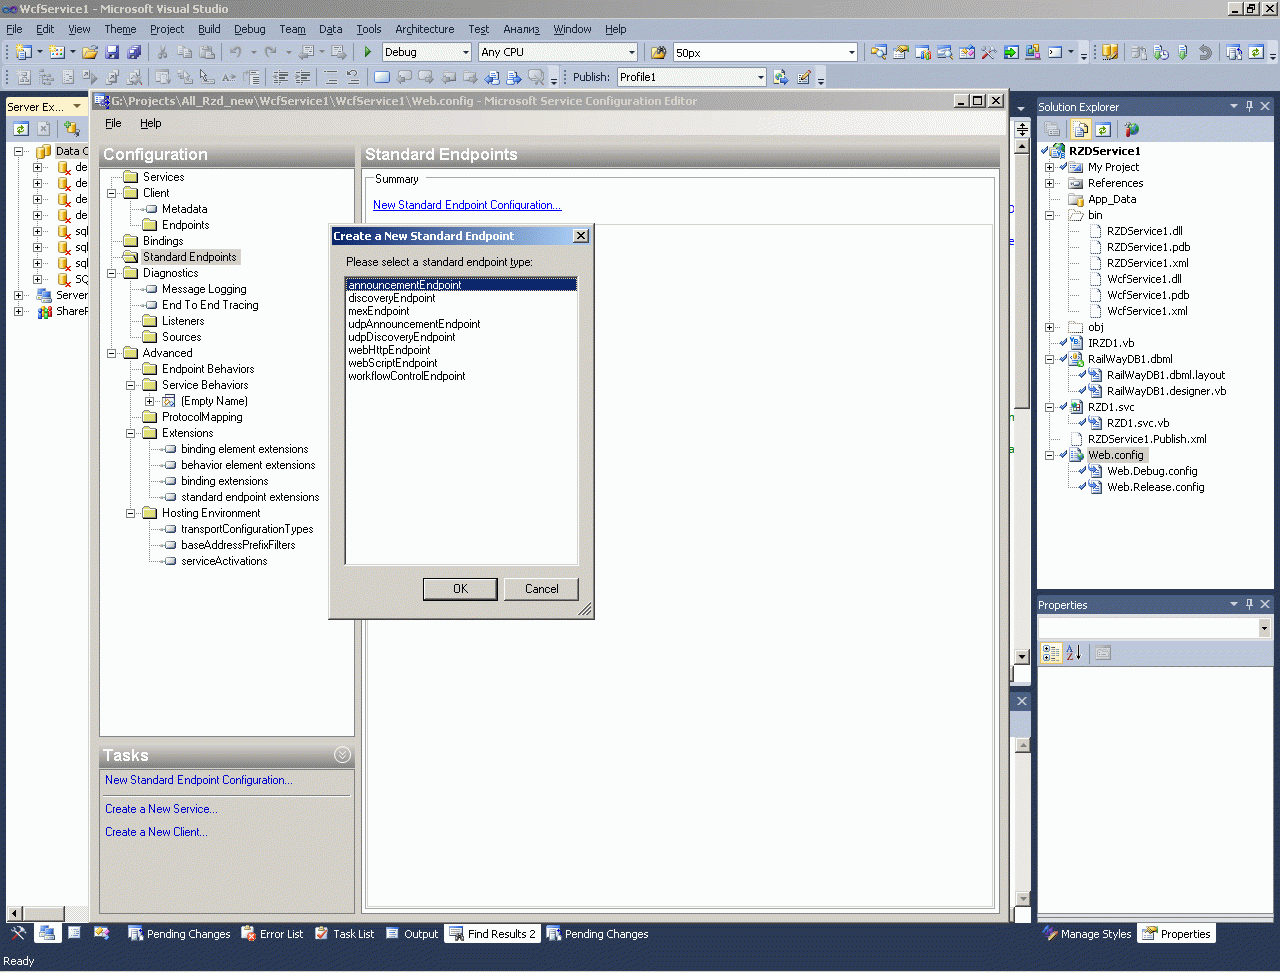This screenshot has width=1280, height=973.
Task: Select mexEndpoint in the endpoint type list
Action: (379, 311)
